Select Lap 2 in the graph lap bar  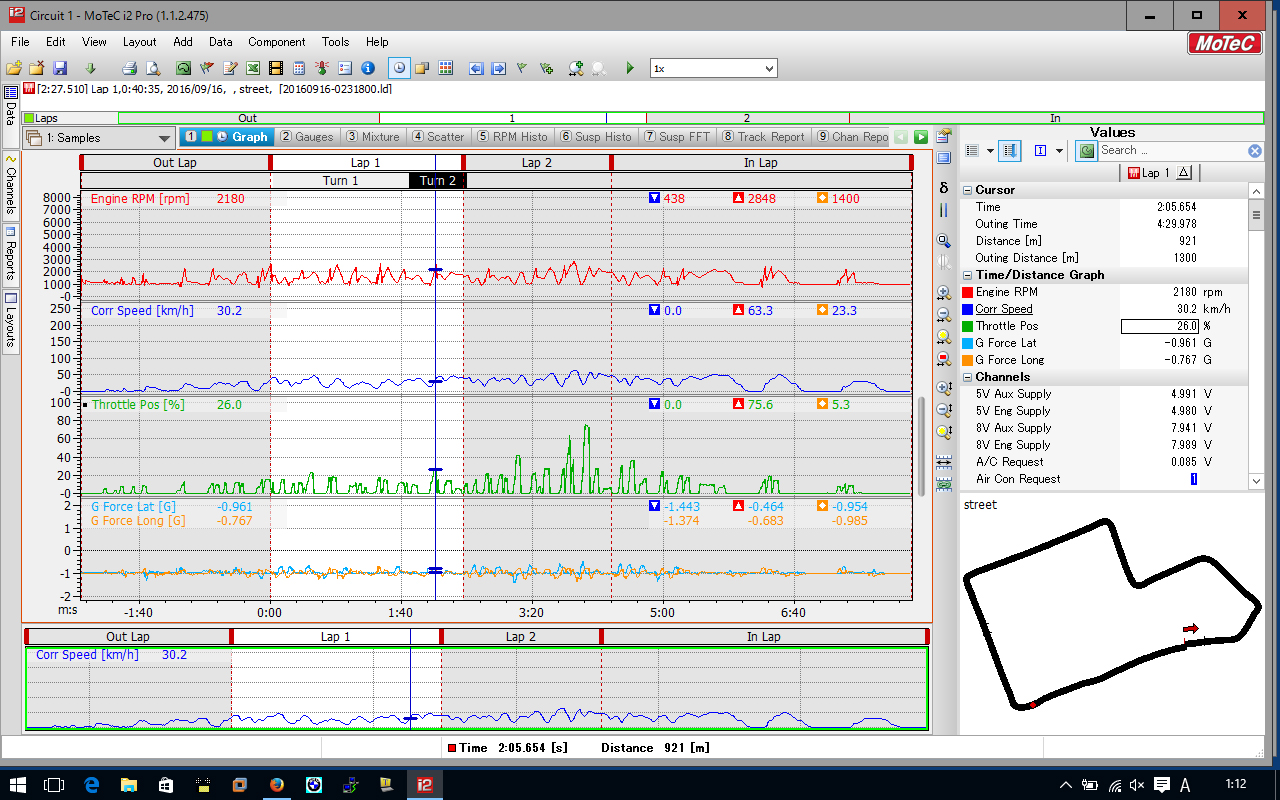(538, 162)
